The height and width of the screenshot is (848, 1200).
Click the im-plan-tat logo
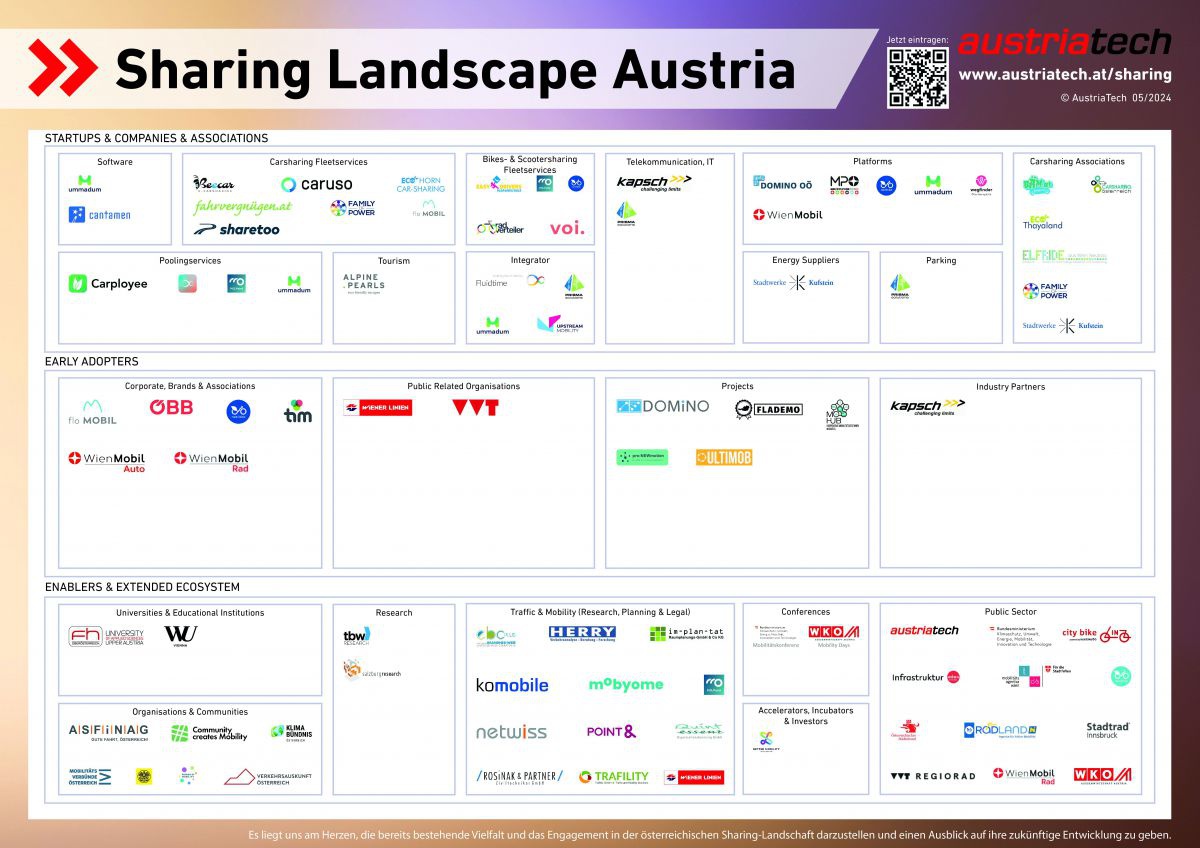click(x=686, y=634)
